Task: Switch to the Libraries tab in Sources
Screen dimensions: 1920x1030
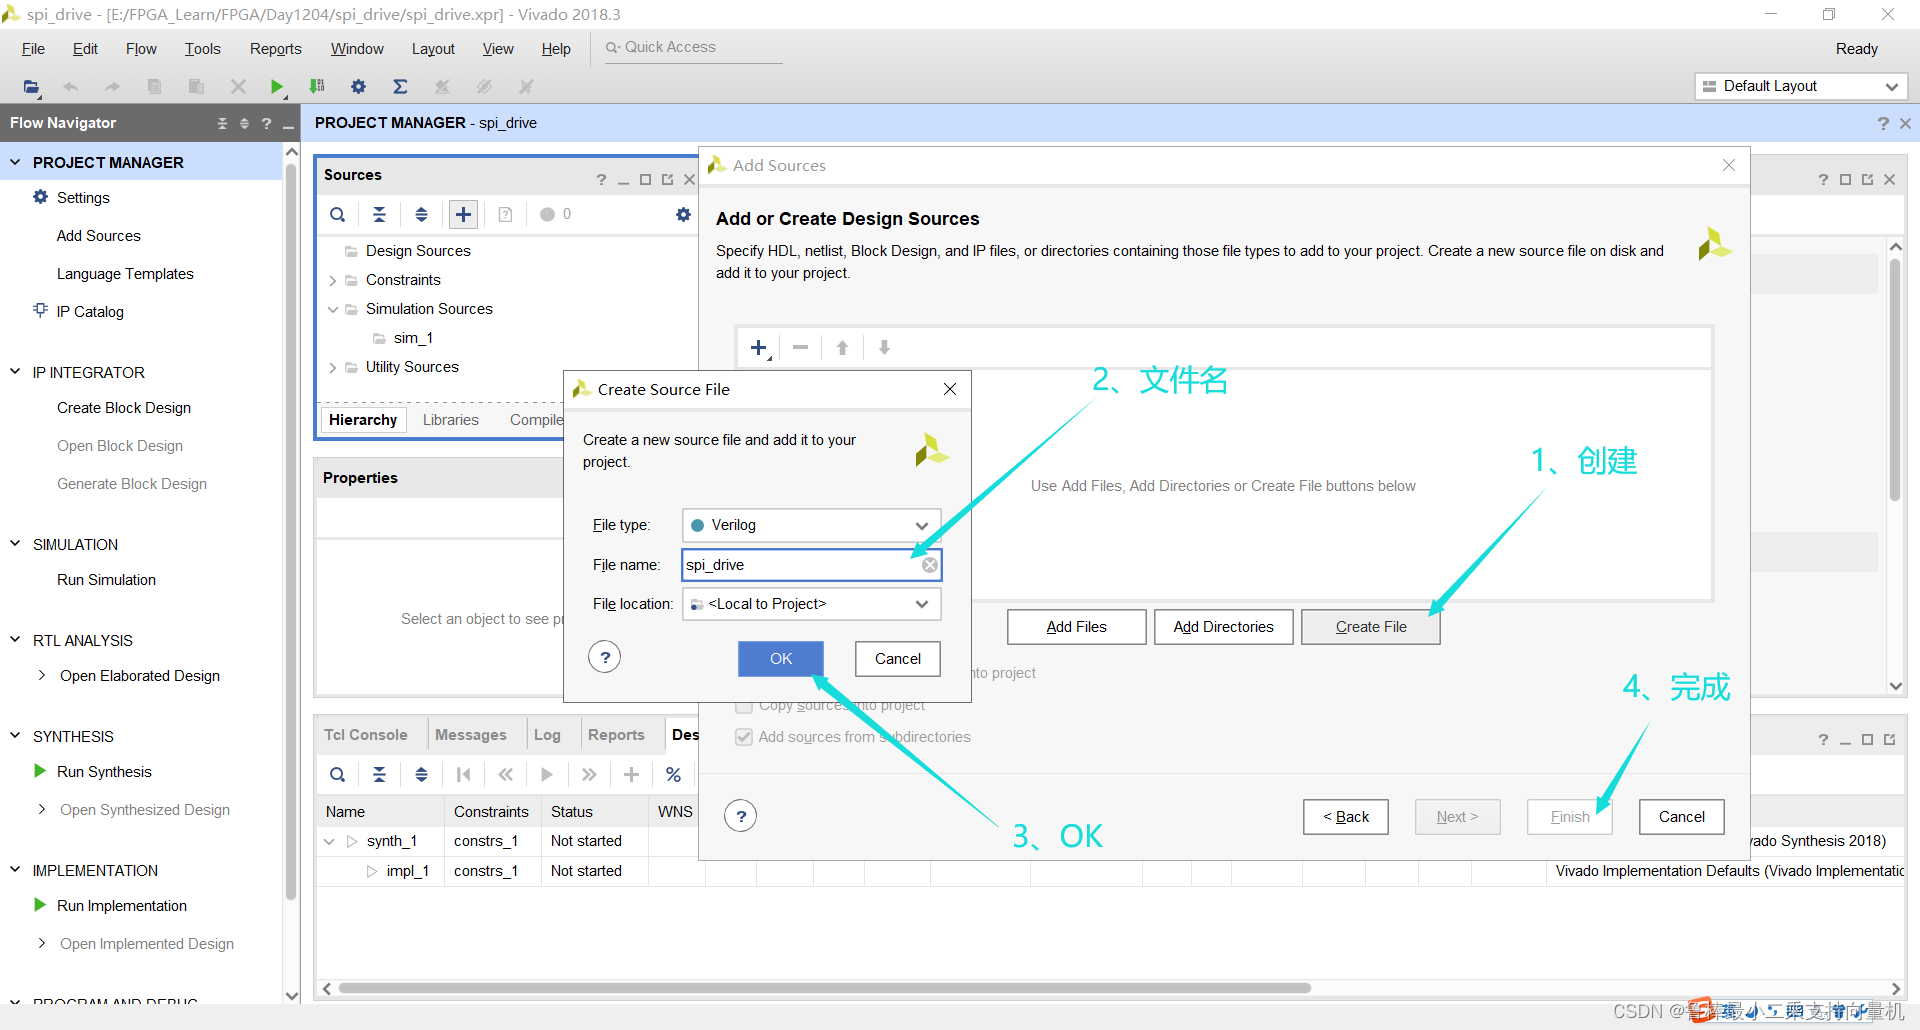Action: (450, 420)
